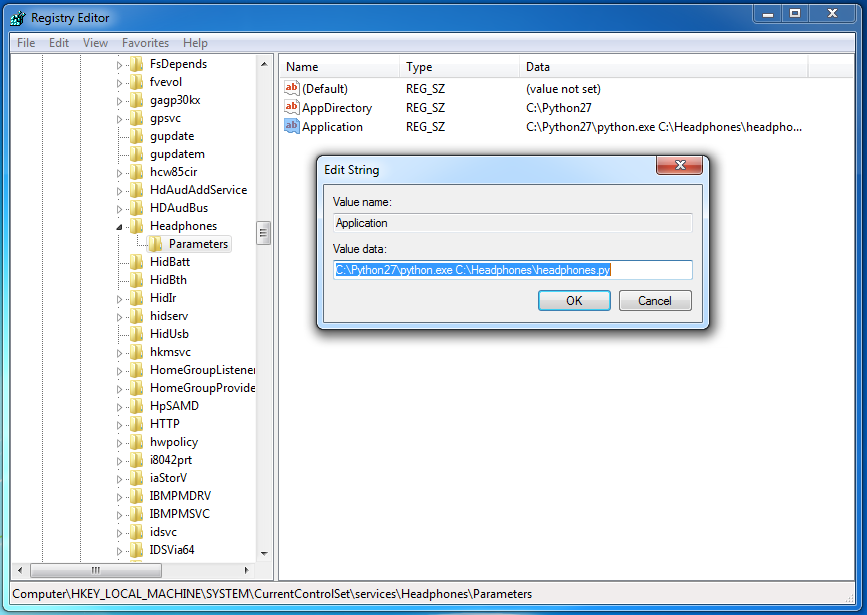Viewport: 867px width, 615px height.
Task: Click the hidserv folder icon
Action: coord(137,316)
